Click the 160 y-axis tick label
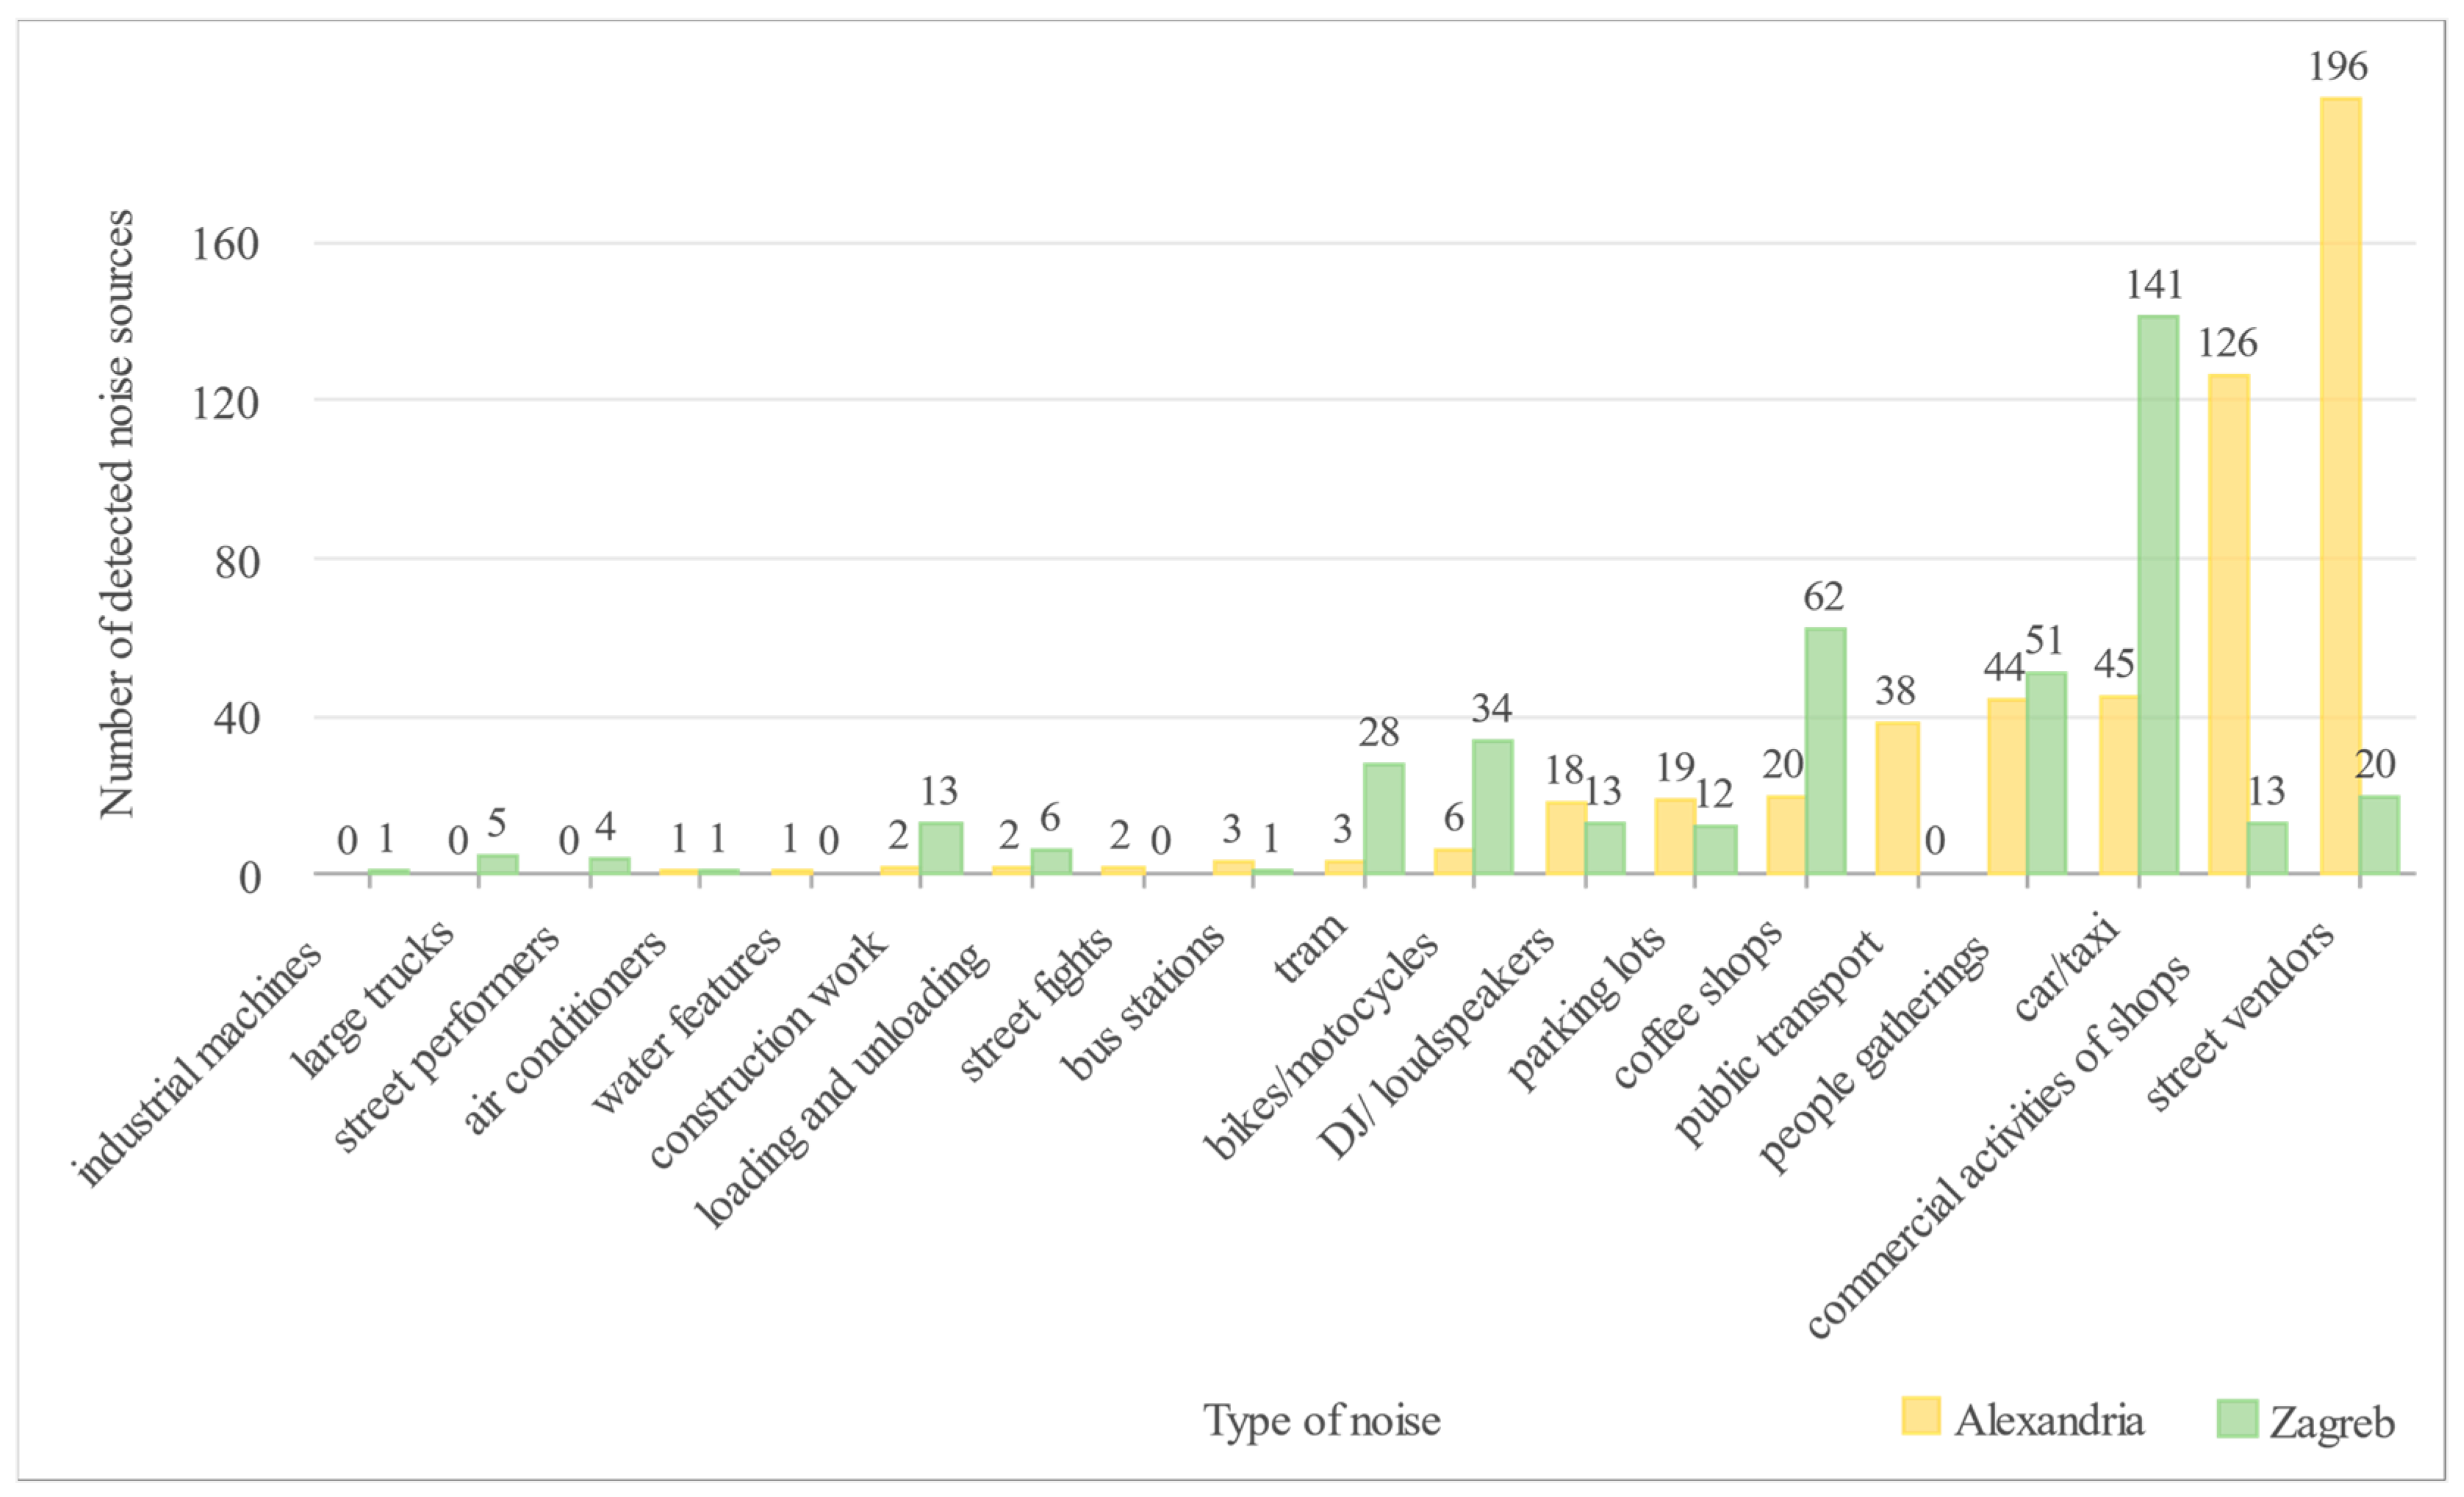Viewport: 2464px width, 1497px height. [x=225, y=244]
